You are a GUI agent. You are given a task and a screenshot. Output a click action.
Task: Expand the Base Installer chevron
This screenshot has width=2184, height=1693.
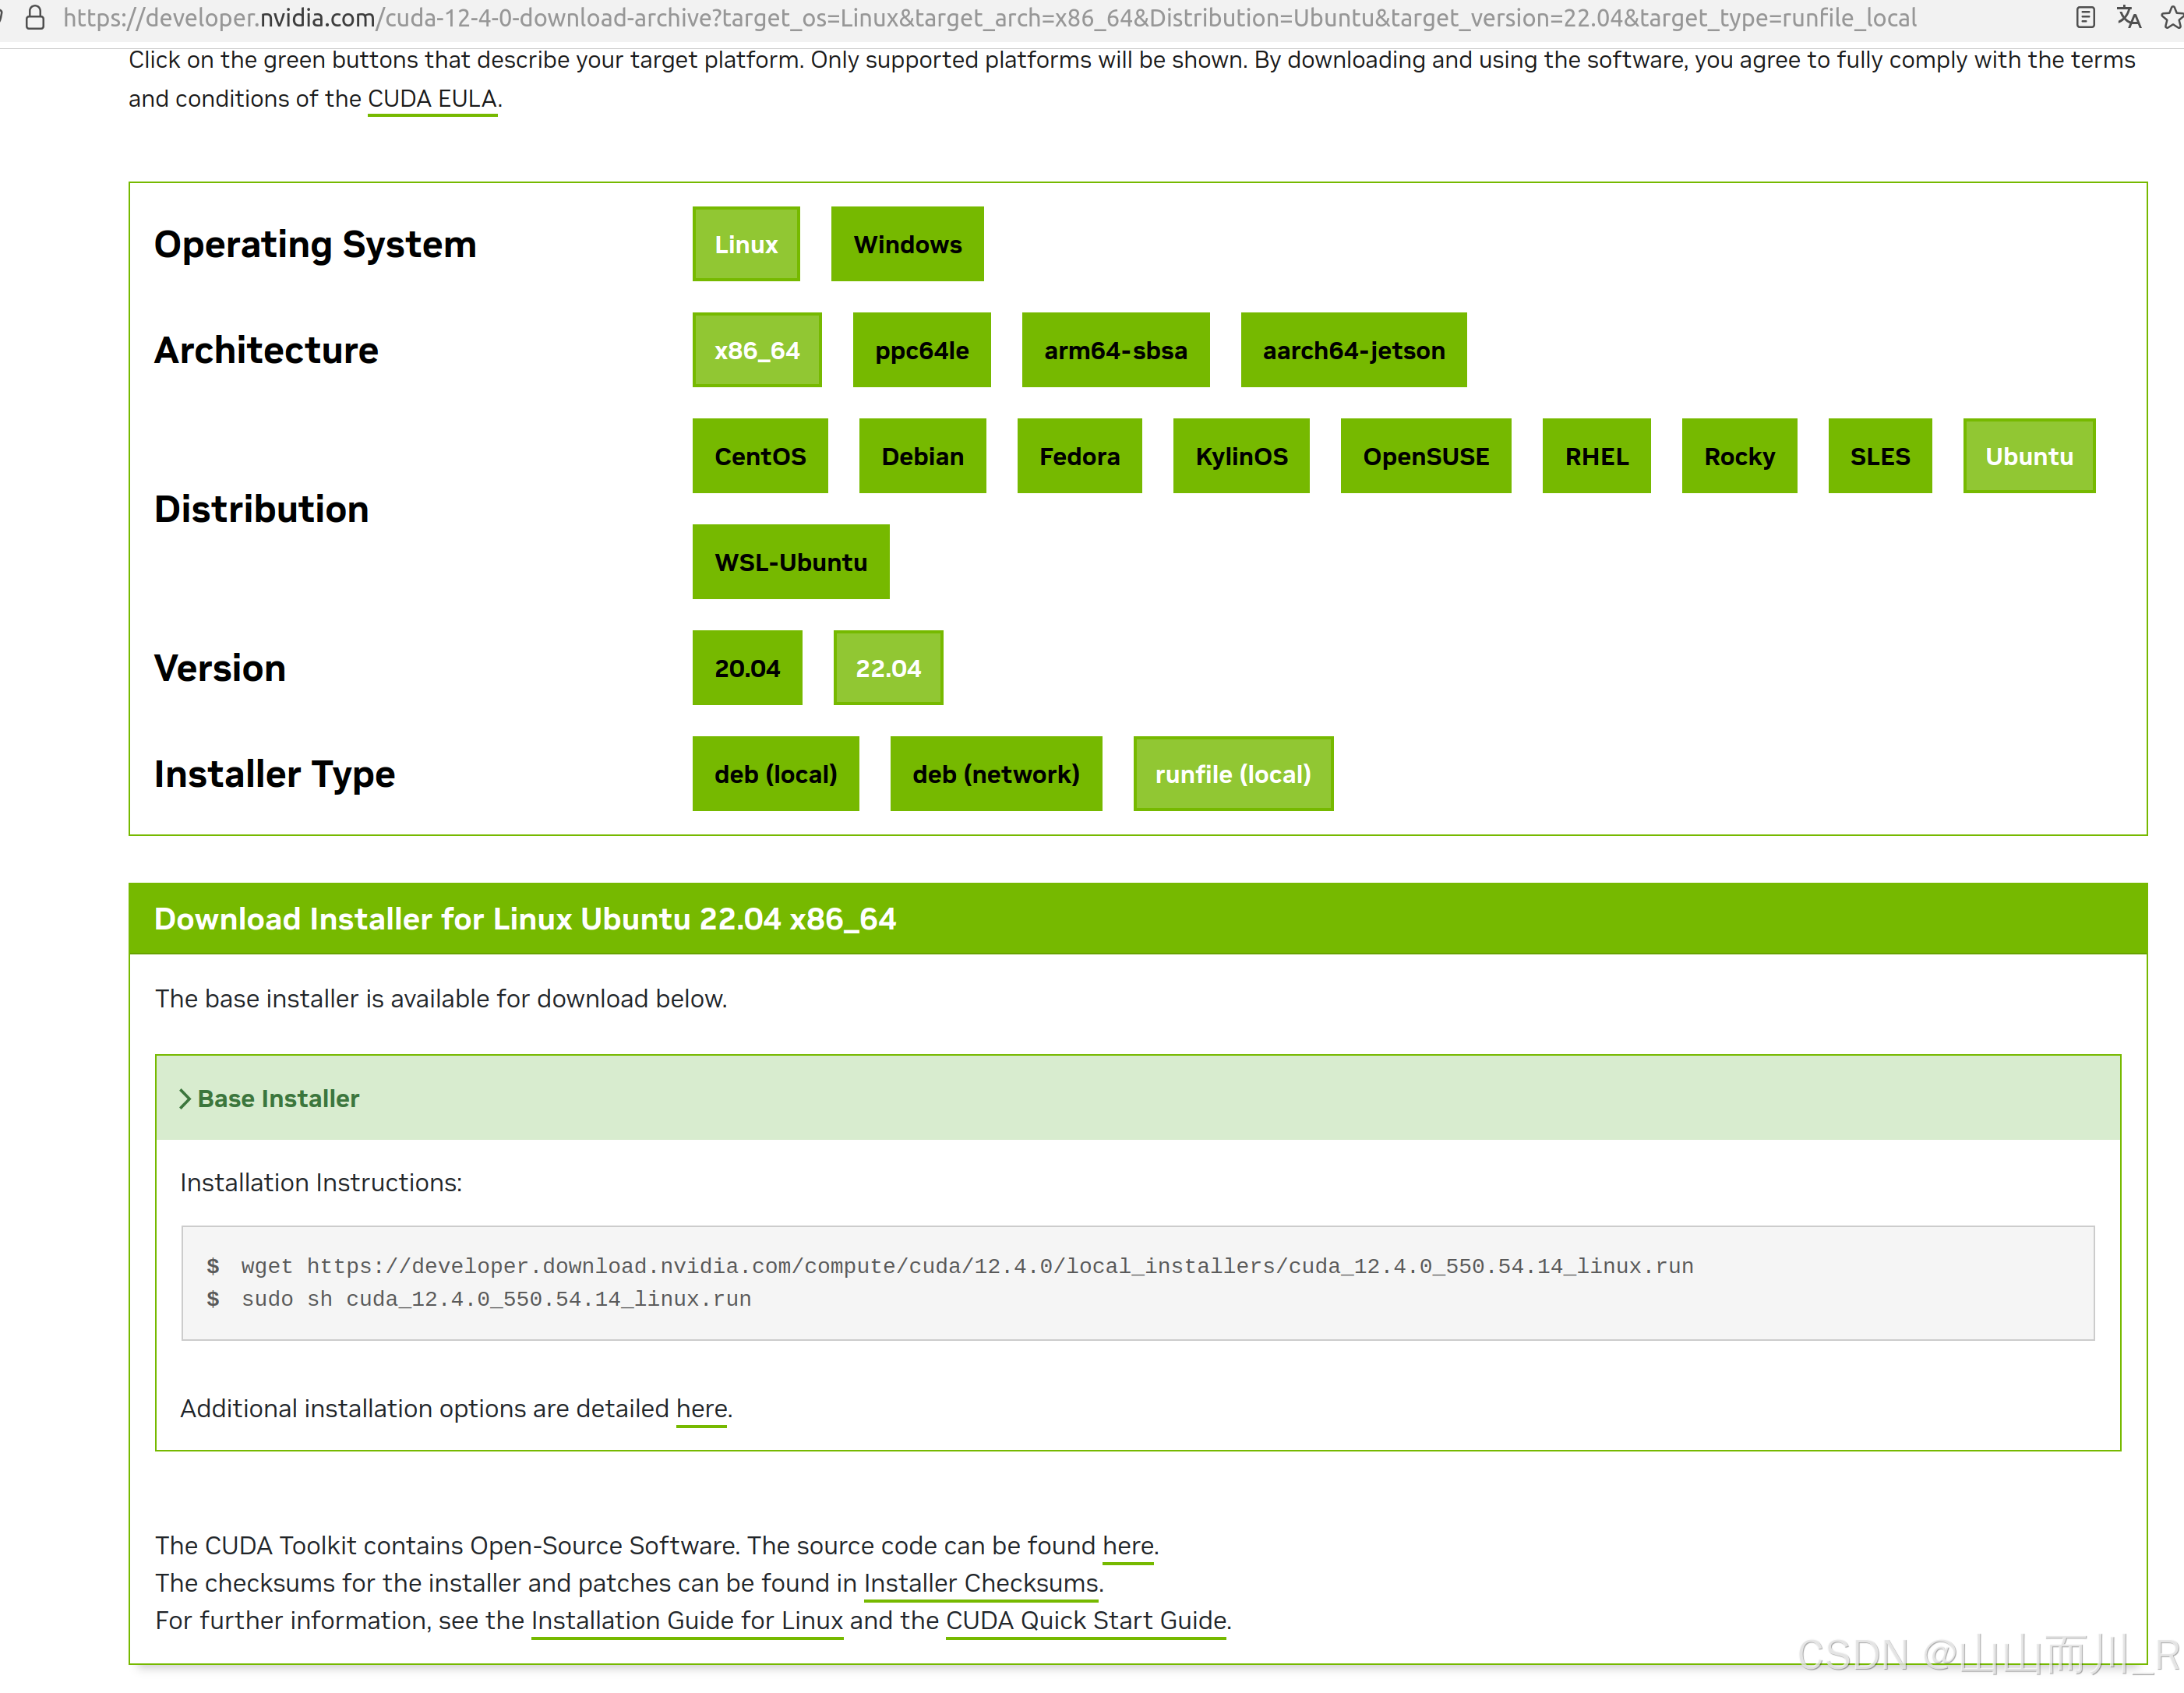pyautogui.click(x=185, y=1099)
